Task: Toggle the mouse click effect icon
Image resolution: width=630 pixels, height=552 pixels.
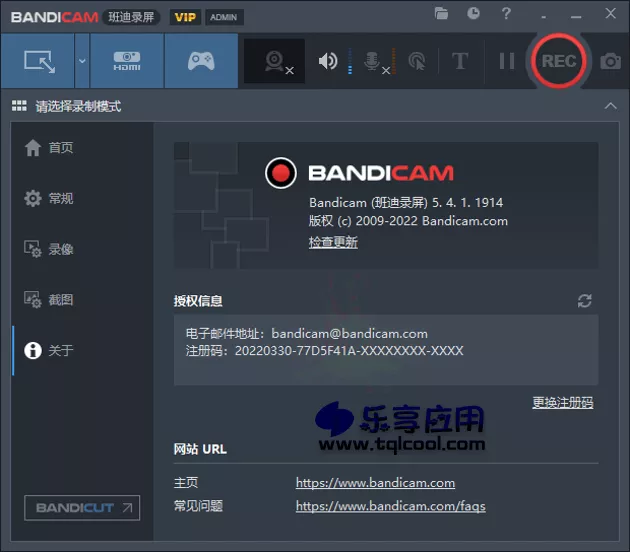Action: pos(417,62)
